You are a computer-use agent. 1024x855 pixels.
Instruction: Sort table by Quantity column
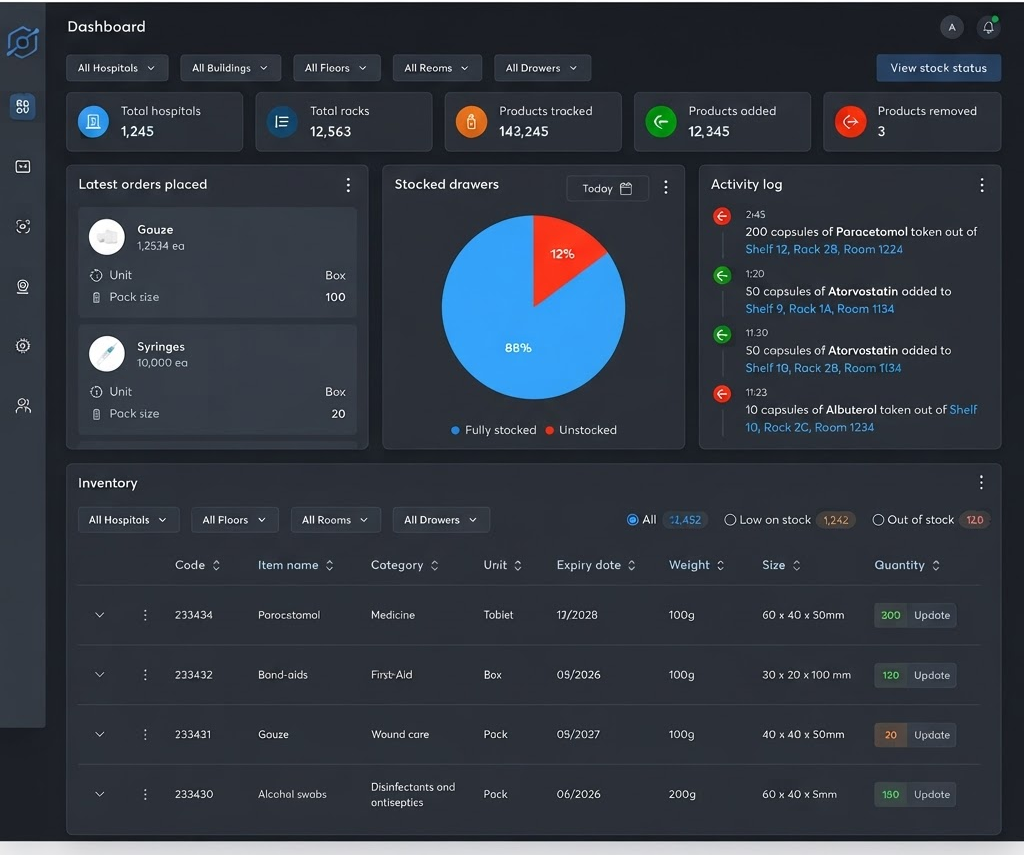[907, 565]
